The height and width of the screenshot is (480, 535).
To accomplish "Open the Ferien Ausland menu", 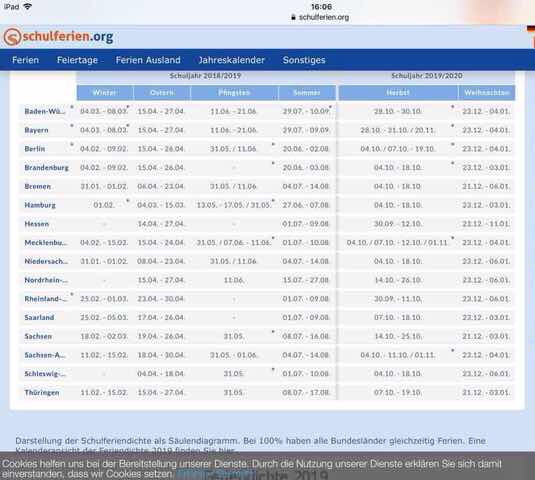I will click(x=148, y=60).
